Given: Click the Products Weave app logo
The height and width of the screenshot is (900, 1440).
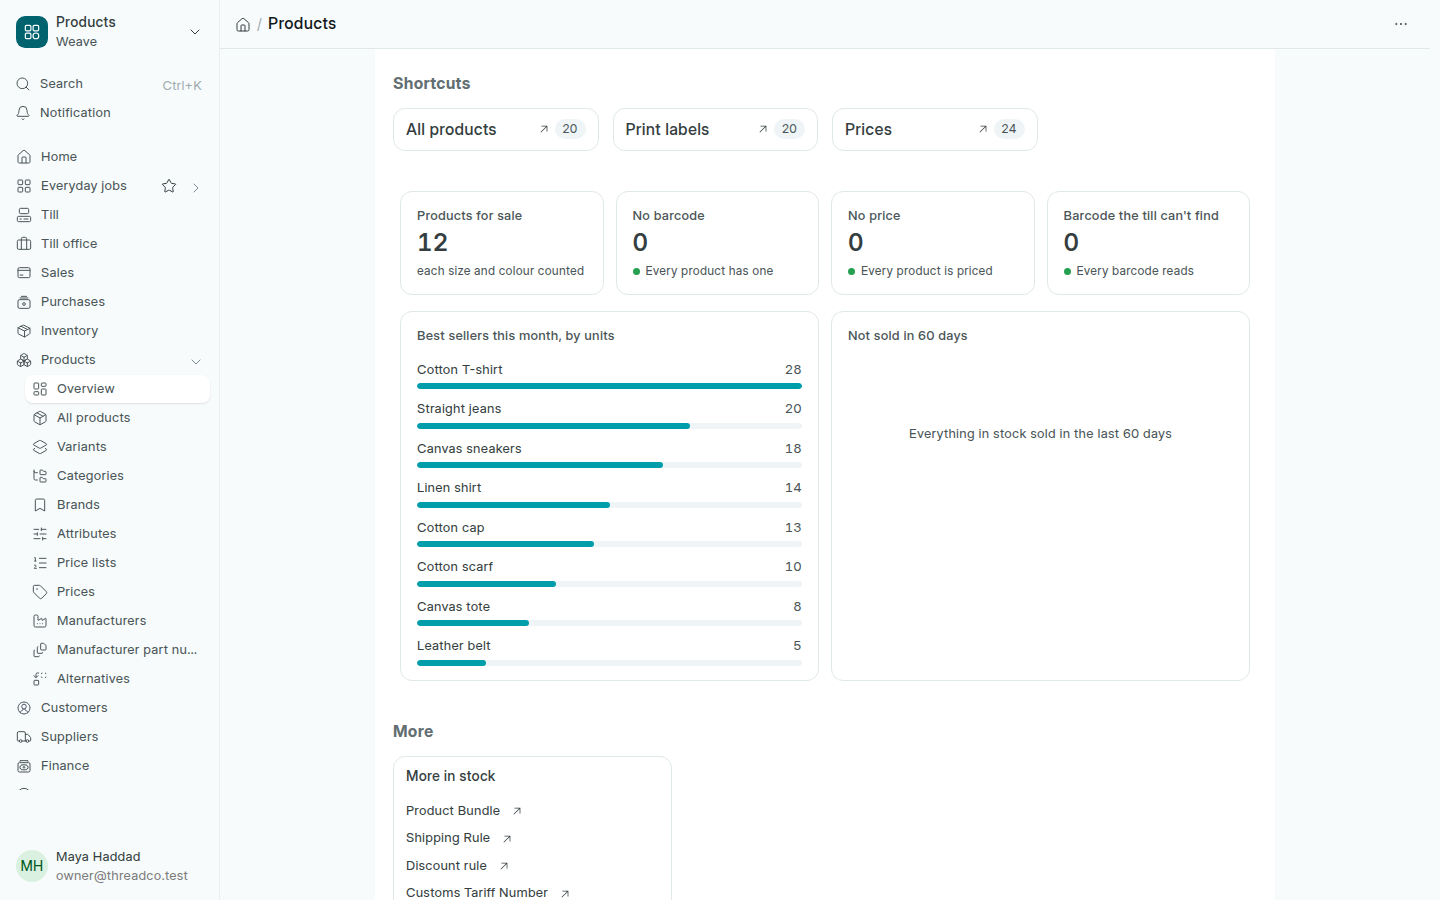Looking at the screenshot, I should [x=32, y=32].
